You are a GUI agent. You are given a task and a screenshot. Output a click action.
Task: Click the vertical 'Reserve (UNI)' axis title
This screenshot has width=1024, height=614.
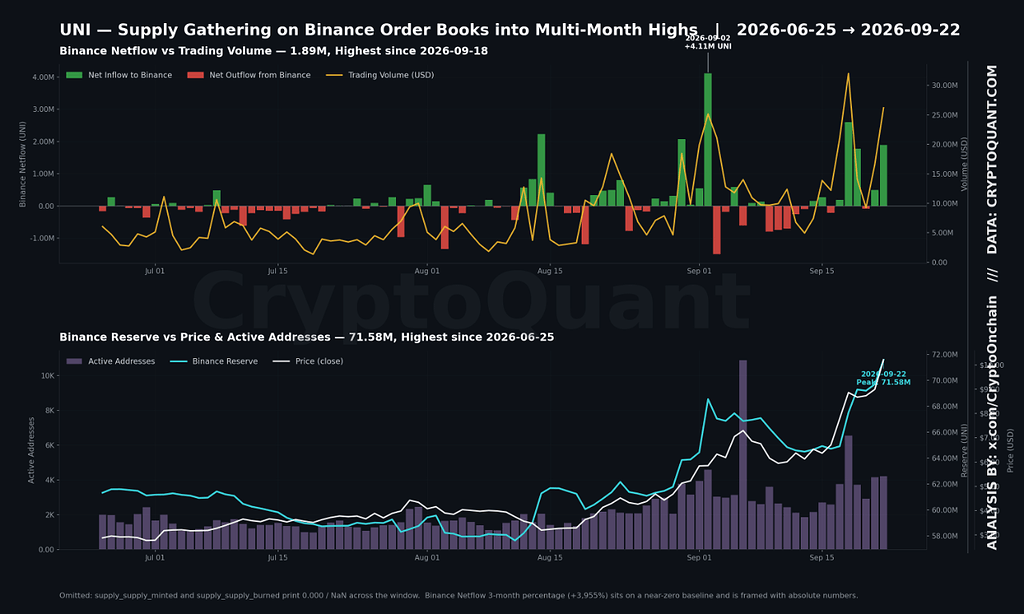[965, 451]
